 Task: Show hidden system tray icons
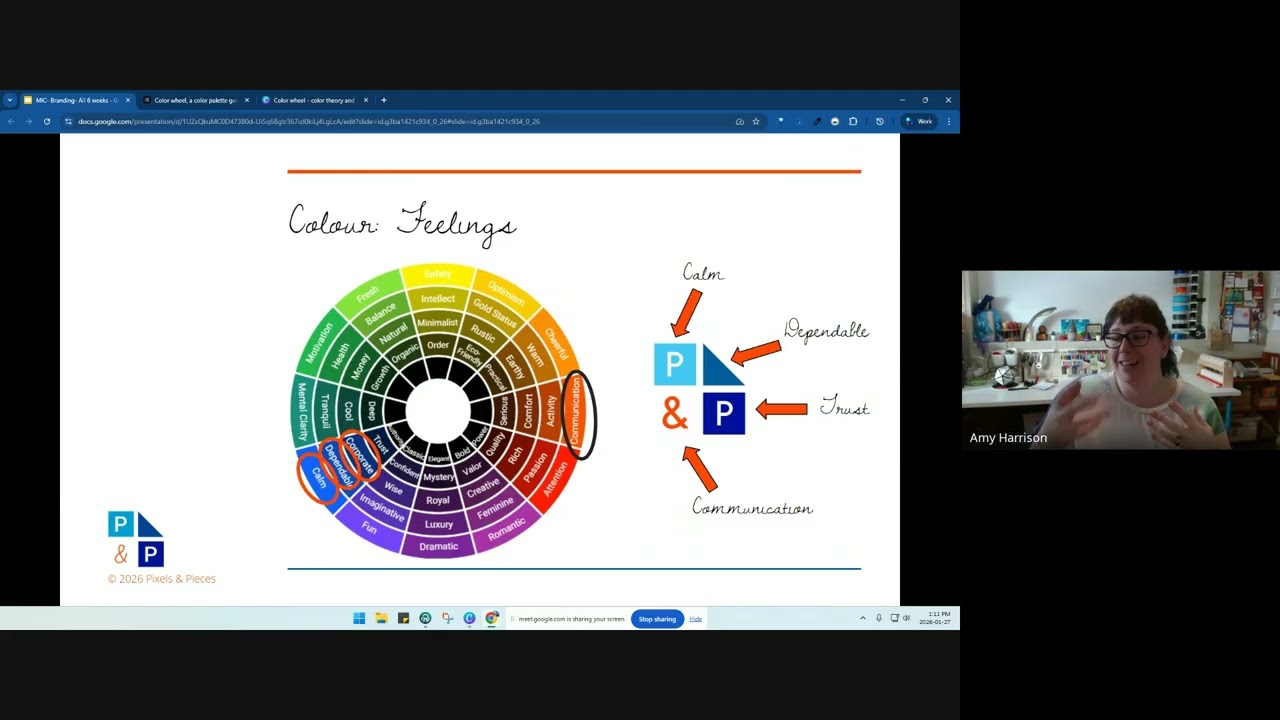[x=863, y=618]
